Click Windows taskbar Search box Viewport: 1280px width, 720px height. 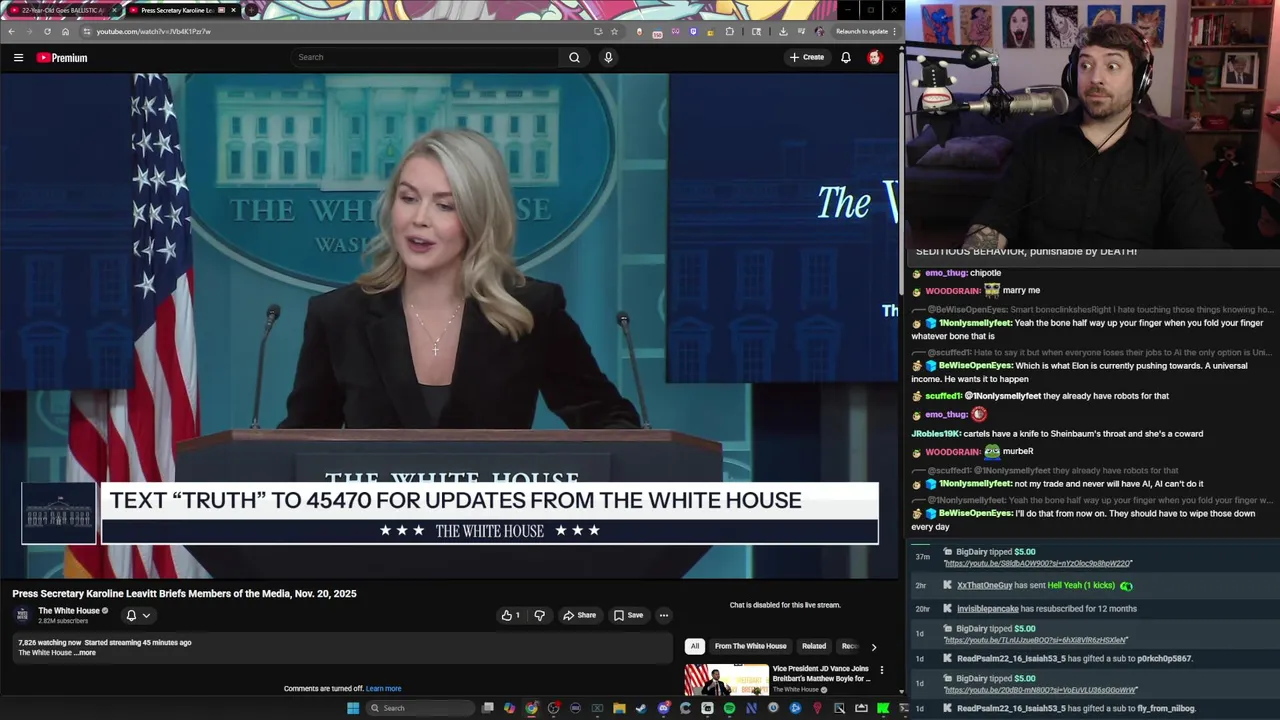pos(418,708)
